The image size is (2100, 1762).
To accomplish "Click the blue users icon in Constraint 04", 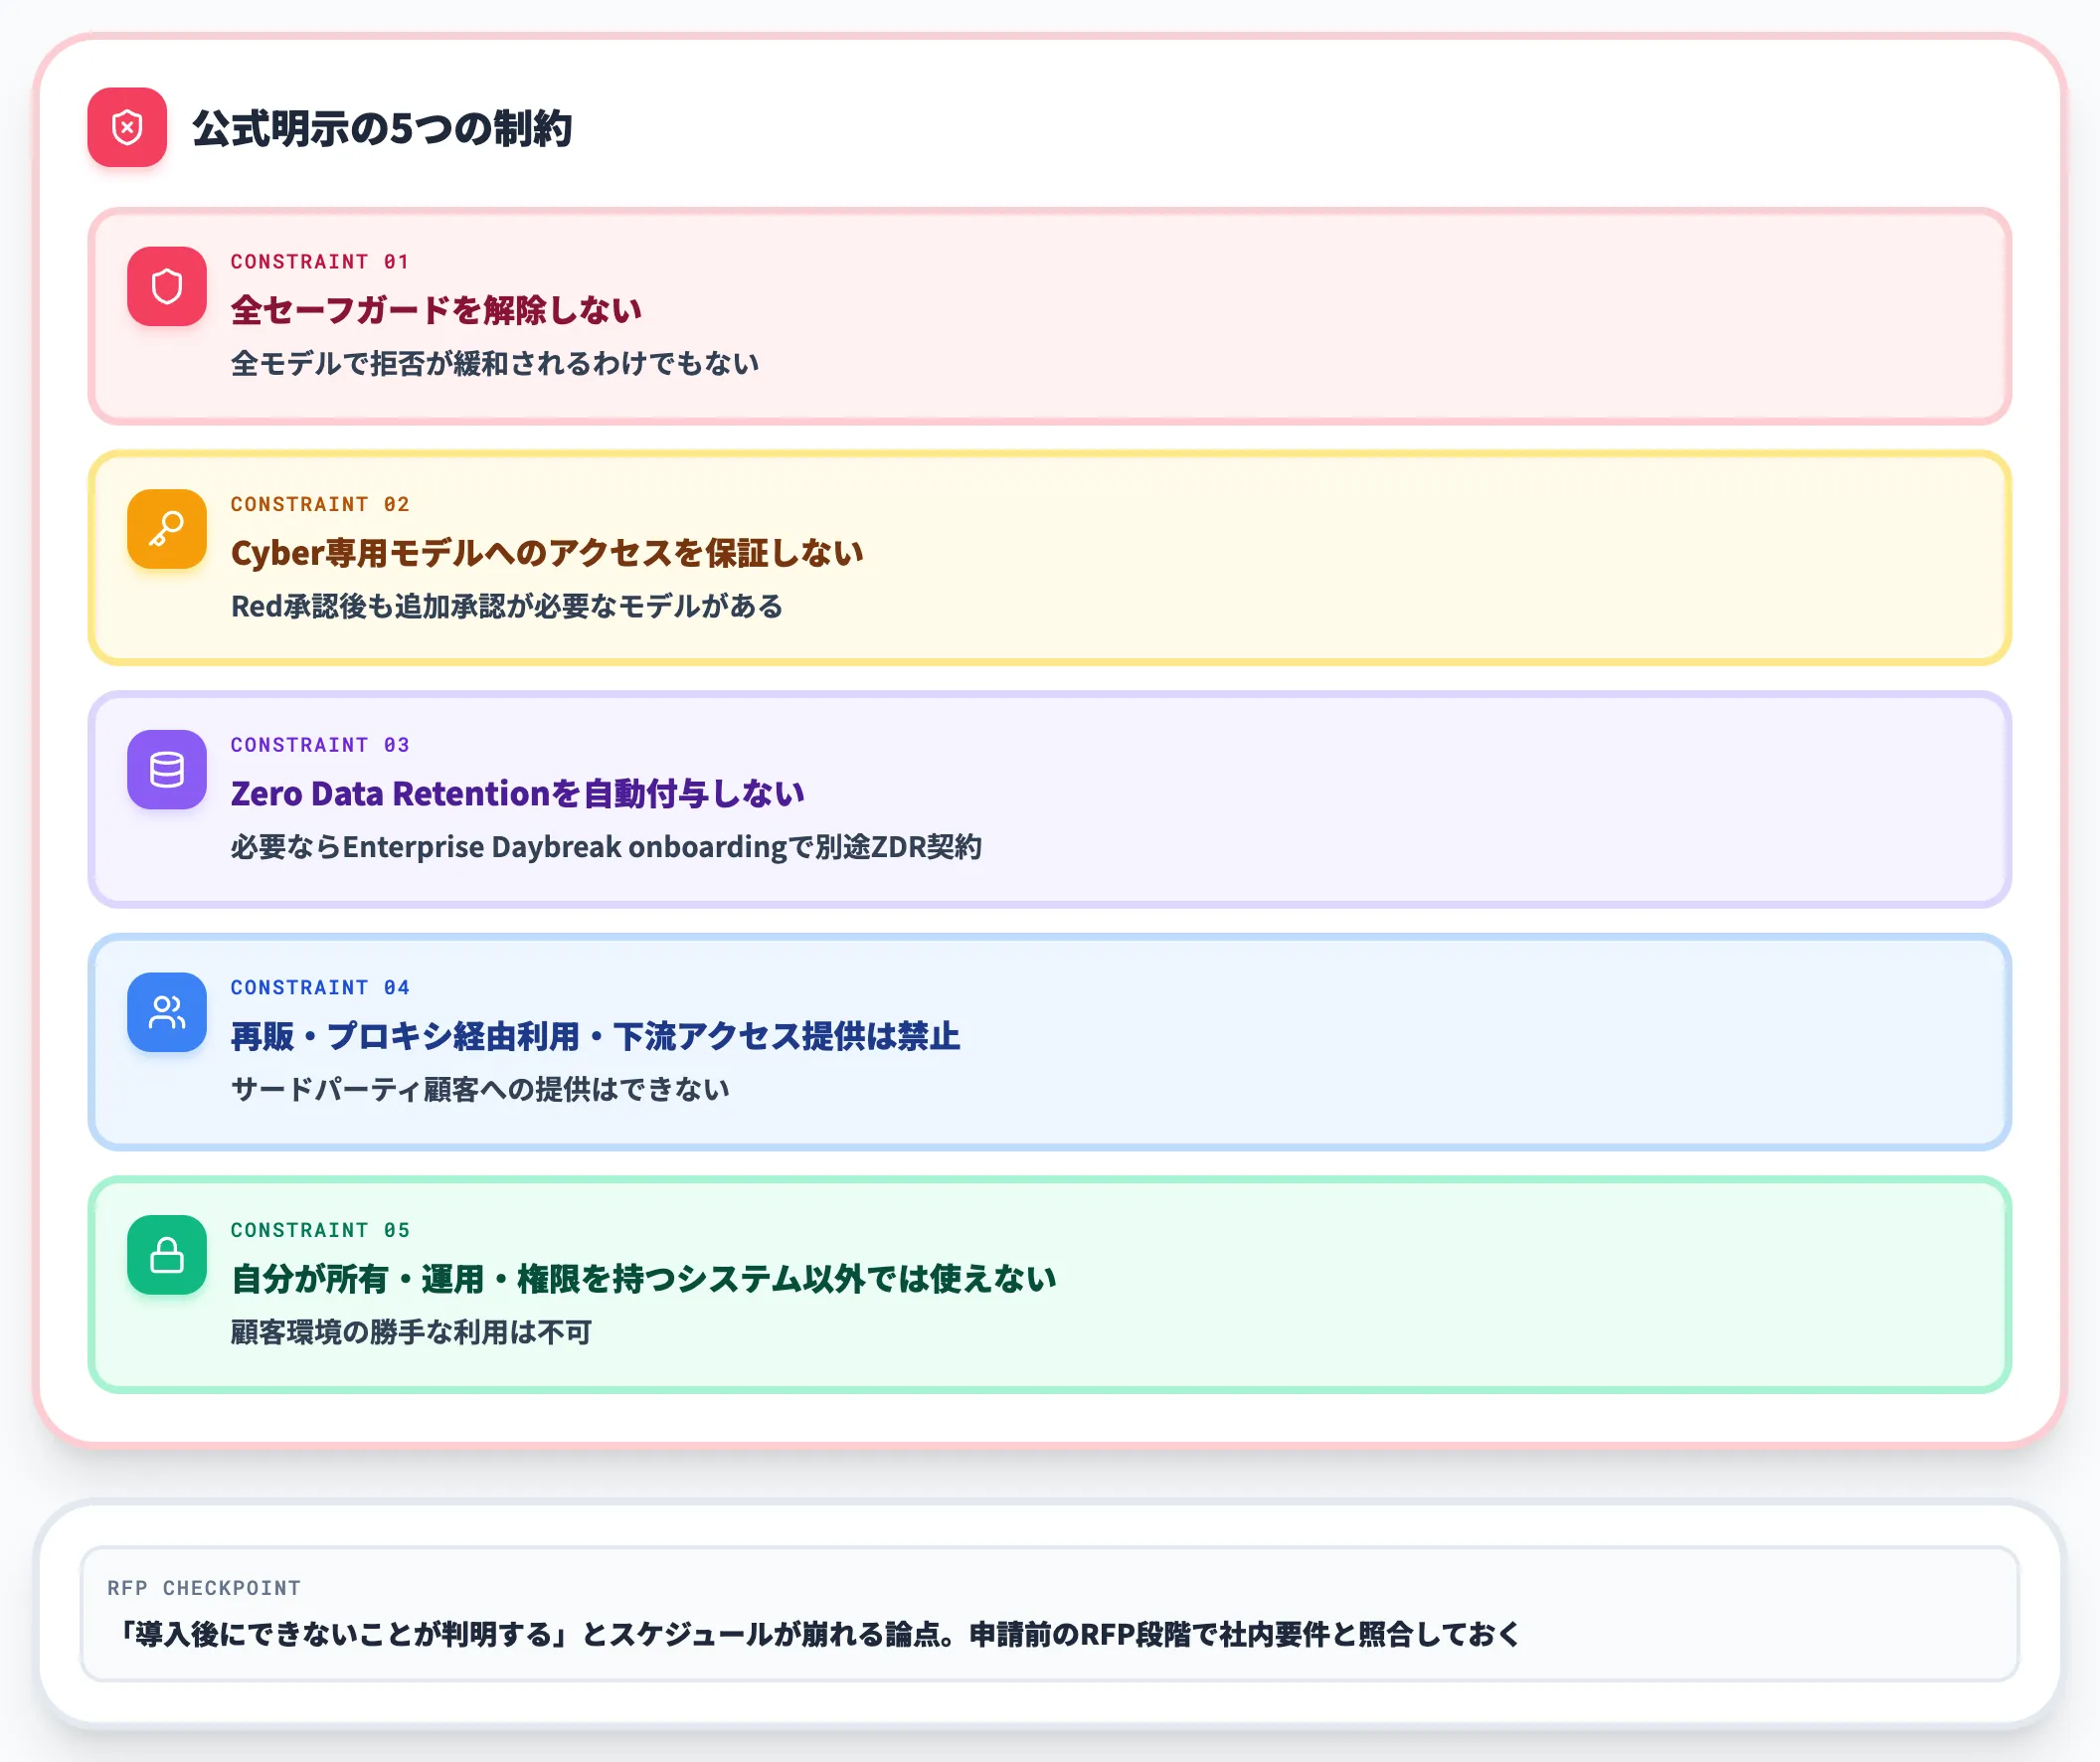I will coord(167,1012).
